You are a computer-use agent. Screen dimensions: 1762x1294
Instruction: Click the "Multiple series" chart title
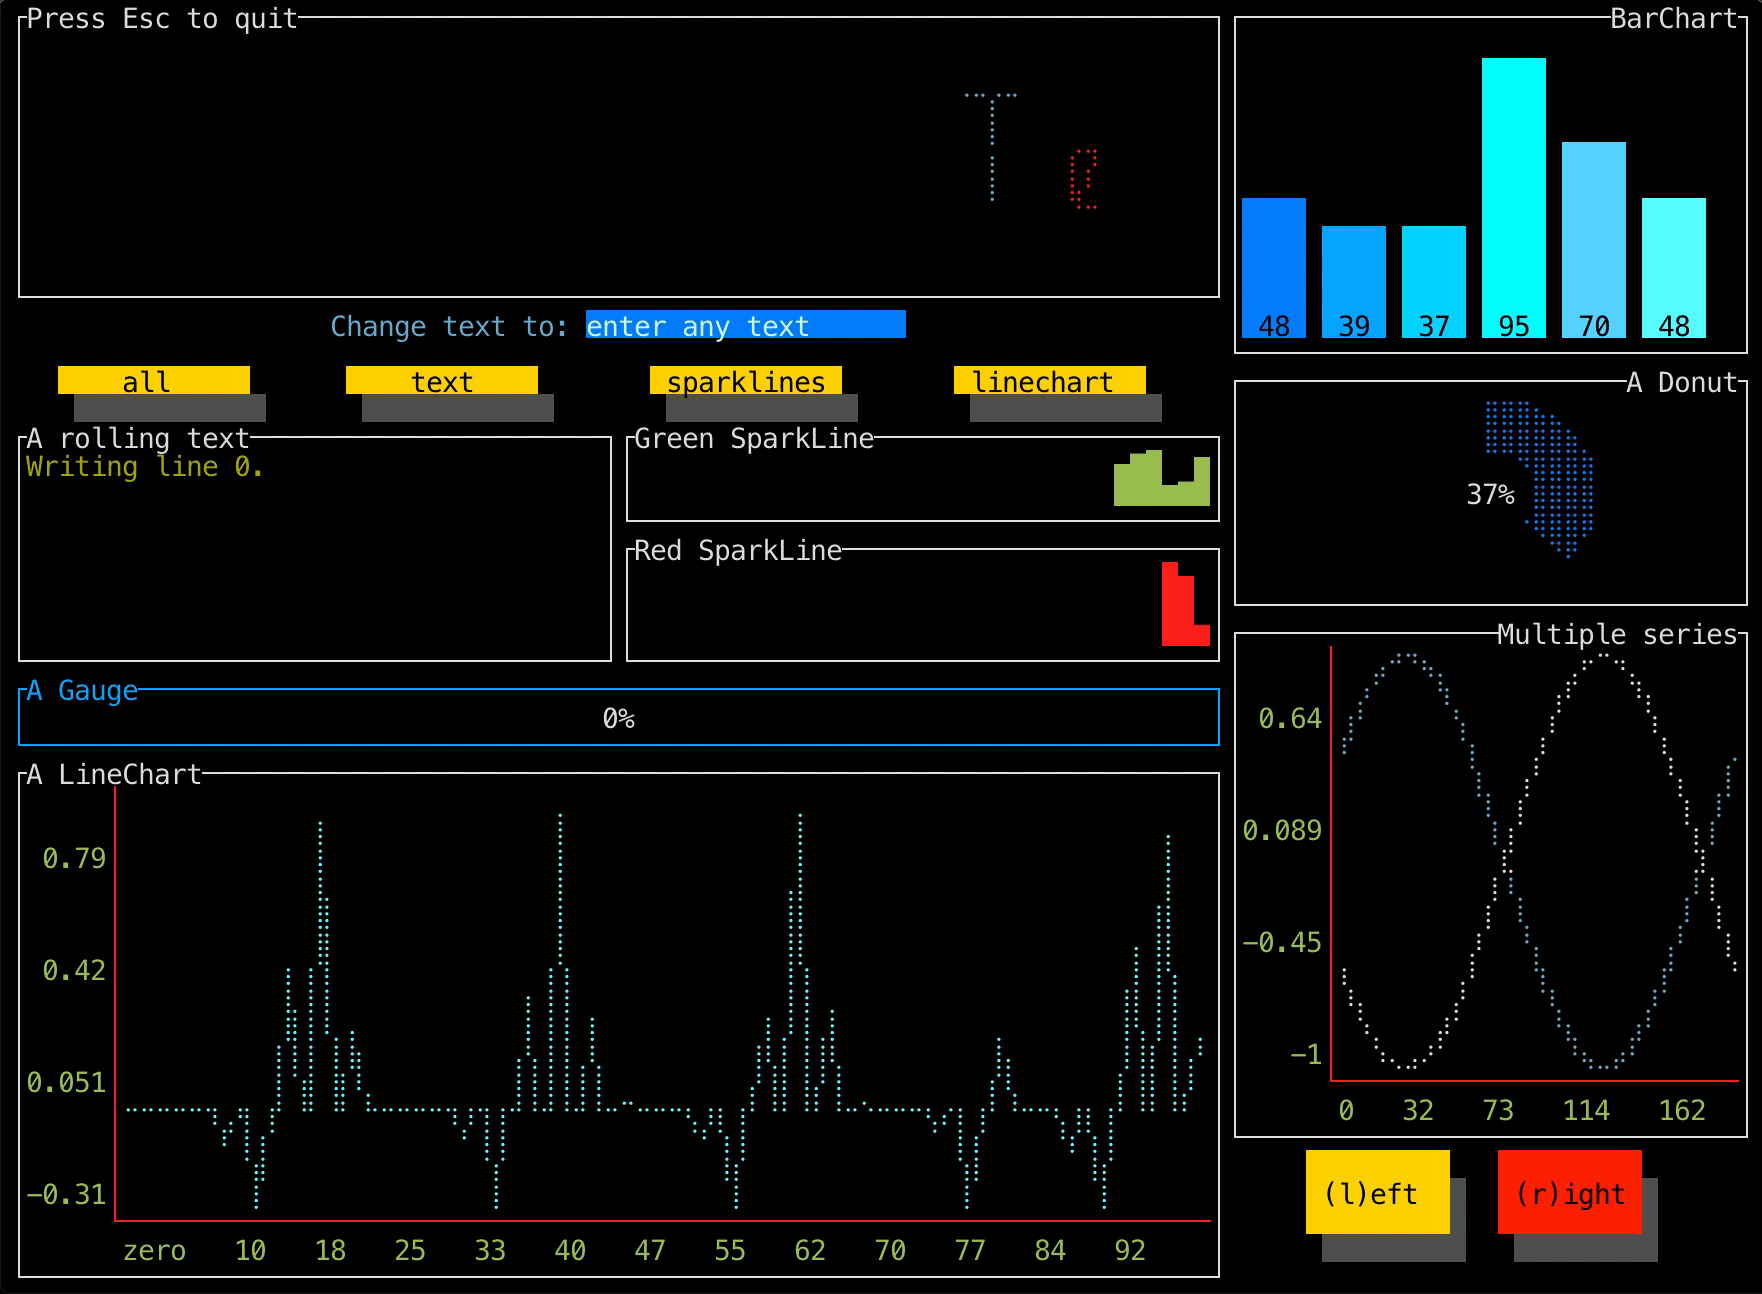point(1618,634)
